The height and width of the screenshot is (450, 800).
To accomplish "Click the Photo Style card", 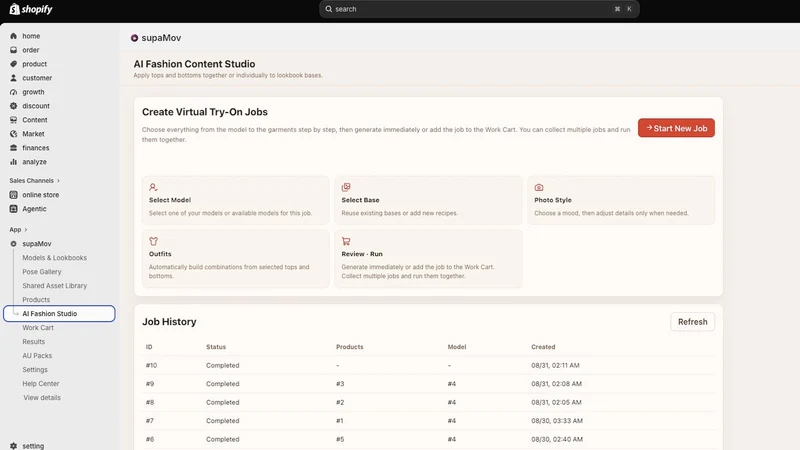I will (621, 200).
